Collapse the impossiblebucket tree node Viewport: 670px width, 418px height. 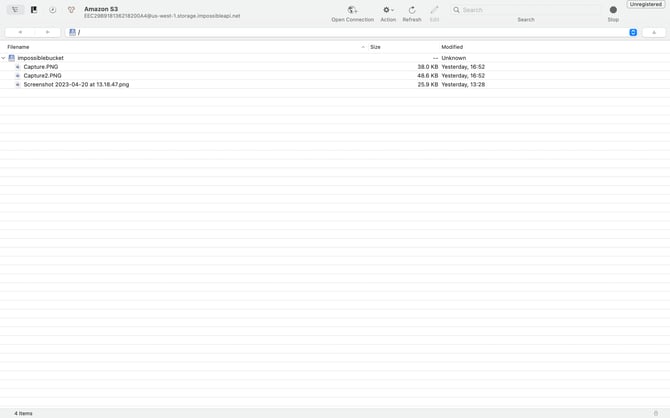[x=3, y=58]
